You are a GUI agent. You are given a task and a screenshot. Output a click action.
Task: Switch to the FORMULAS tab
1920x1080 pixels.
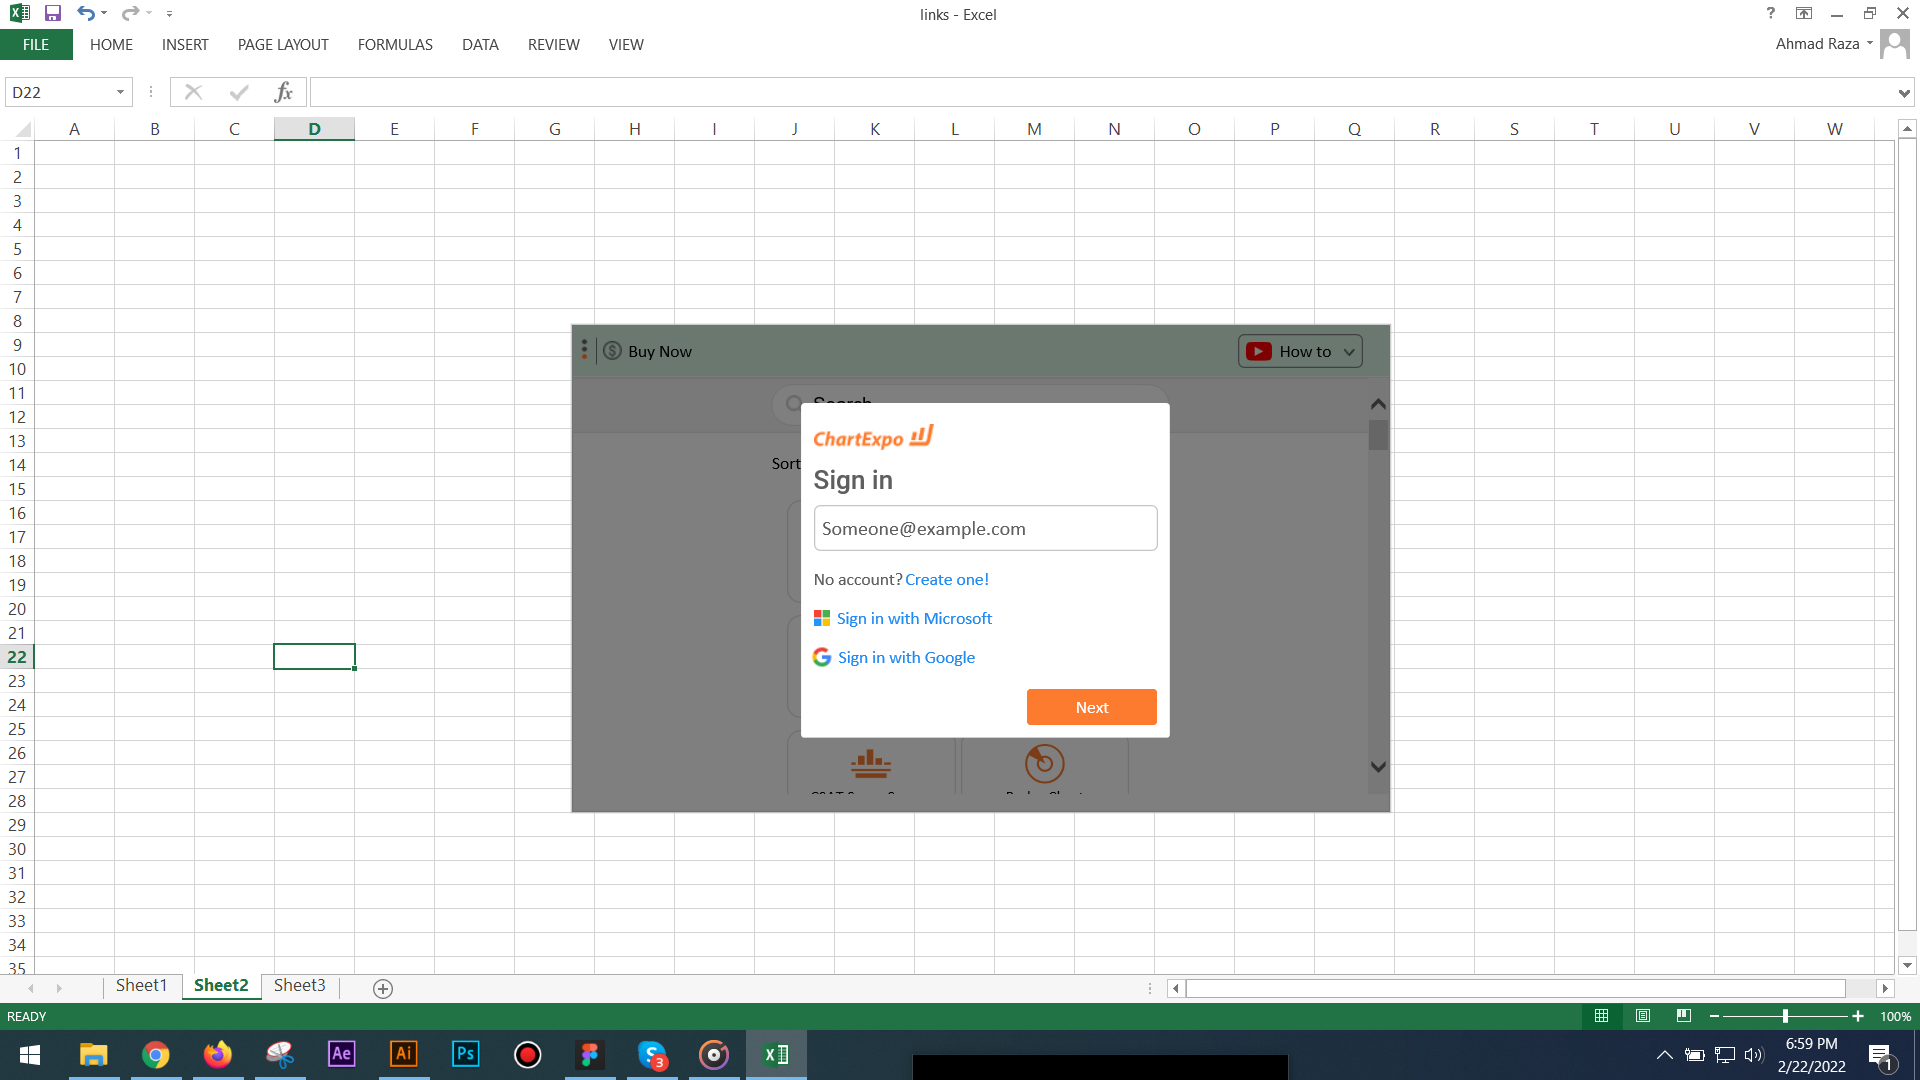pos(395,45)
